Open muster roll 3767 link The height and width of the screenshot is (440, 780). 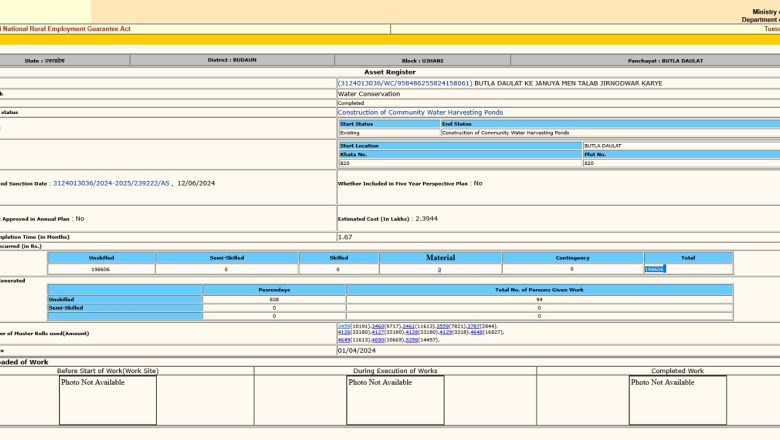tap(474, 326)
